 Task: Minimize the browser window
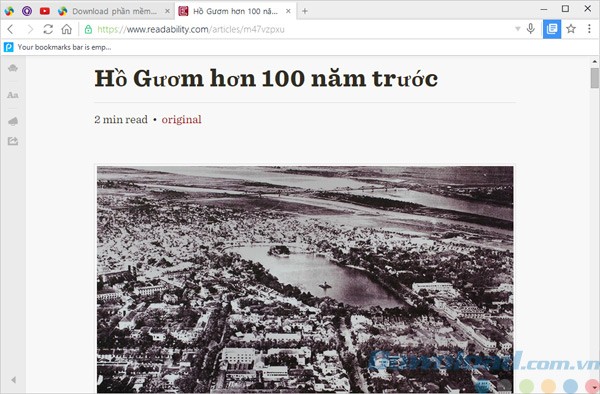click(544, 9)
